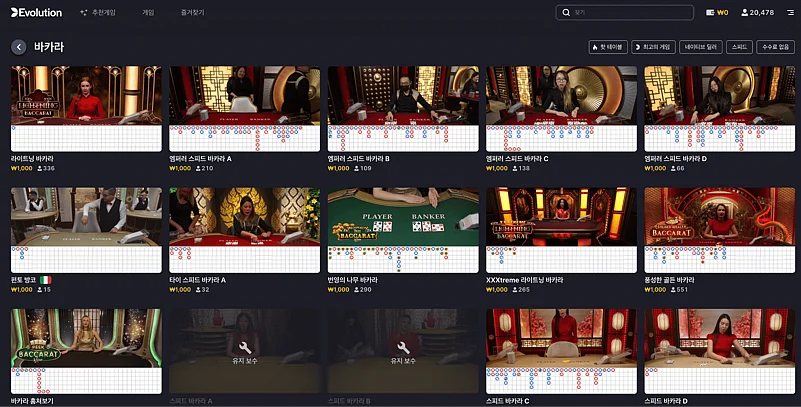
Task: Open the 게임 menu item
Action: (x=148, y=13)
